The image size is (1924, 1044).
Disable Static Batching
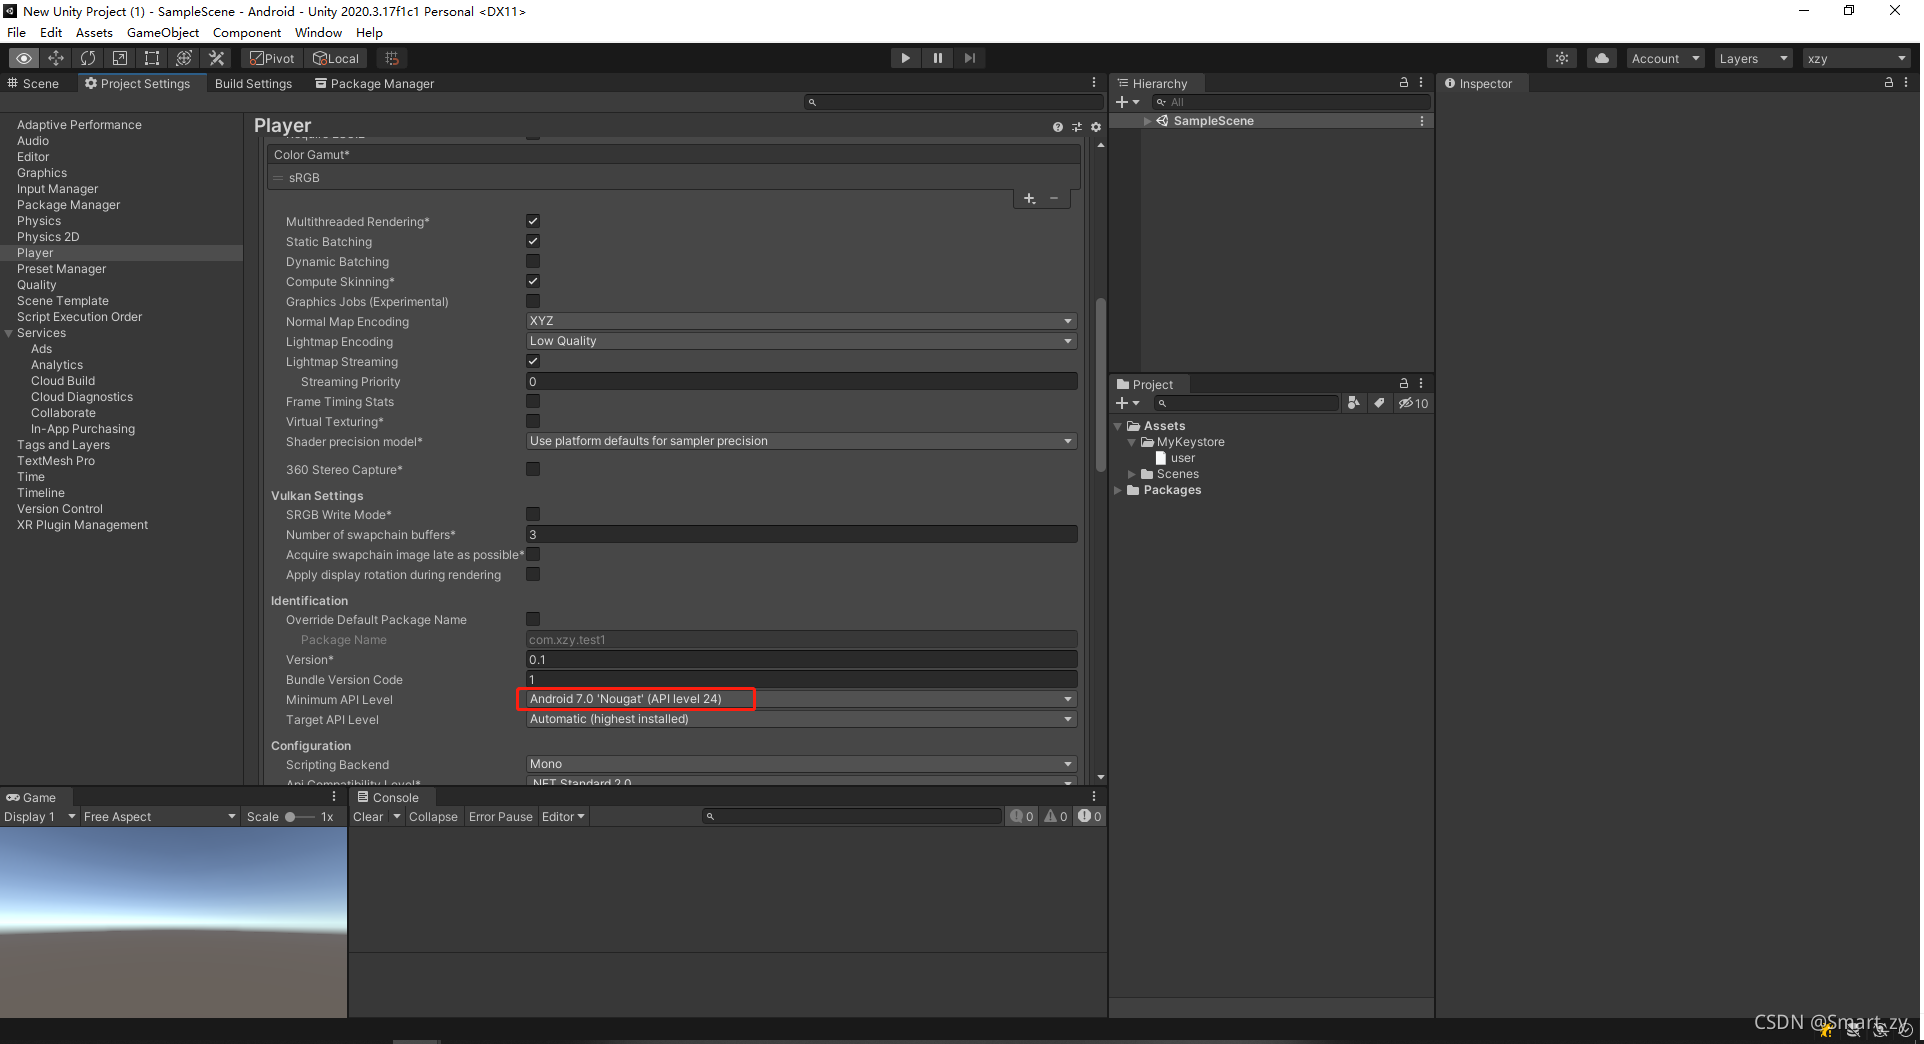click(x=533, y=241)
